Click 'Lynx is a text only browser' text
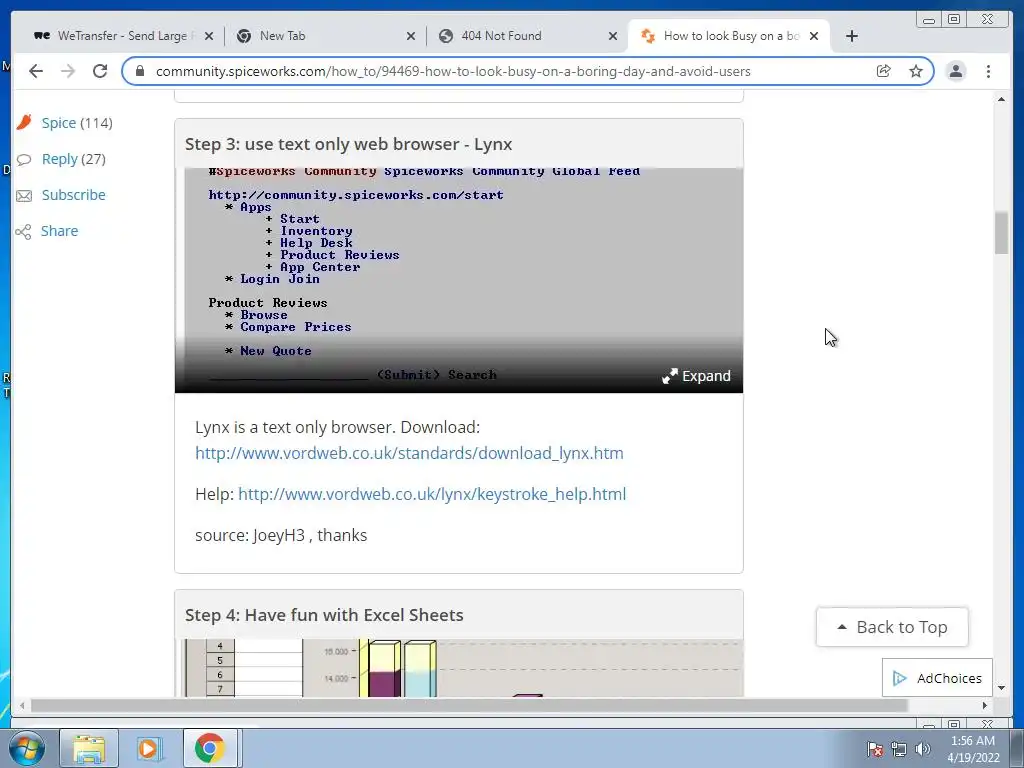 click(337, 427)
